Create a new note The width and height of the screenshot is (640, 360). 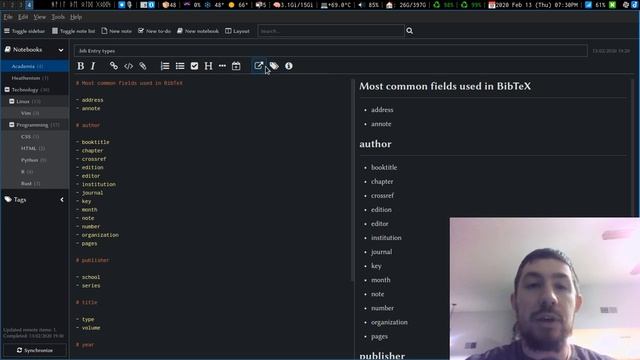[x=116, y=31]
